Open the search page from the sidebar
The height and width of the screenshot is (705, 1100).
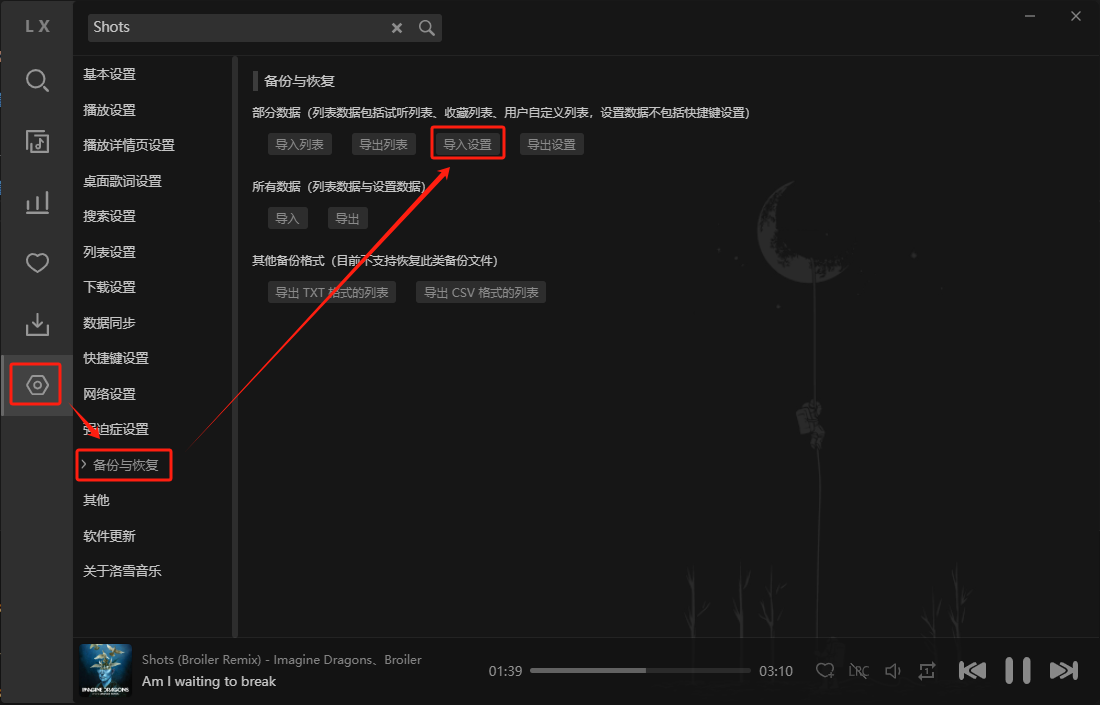[37, 81]
